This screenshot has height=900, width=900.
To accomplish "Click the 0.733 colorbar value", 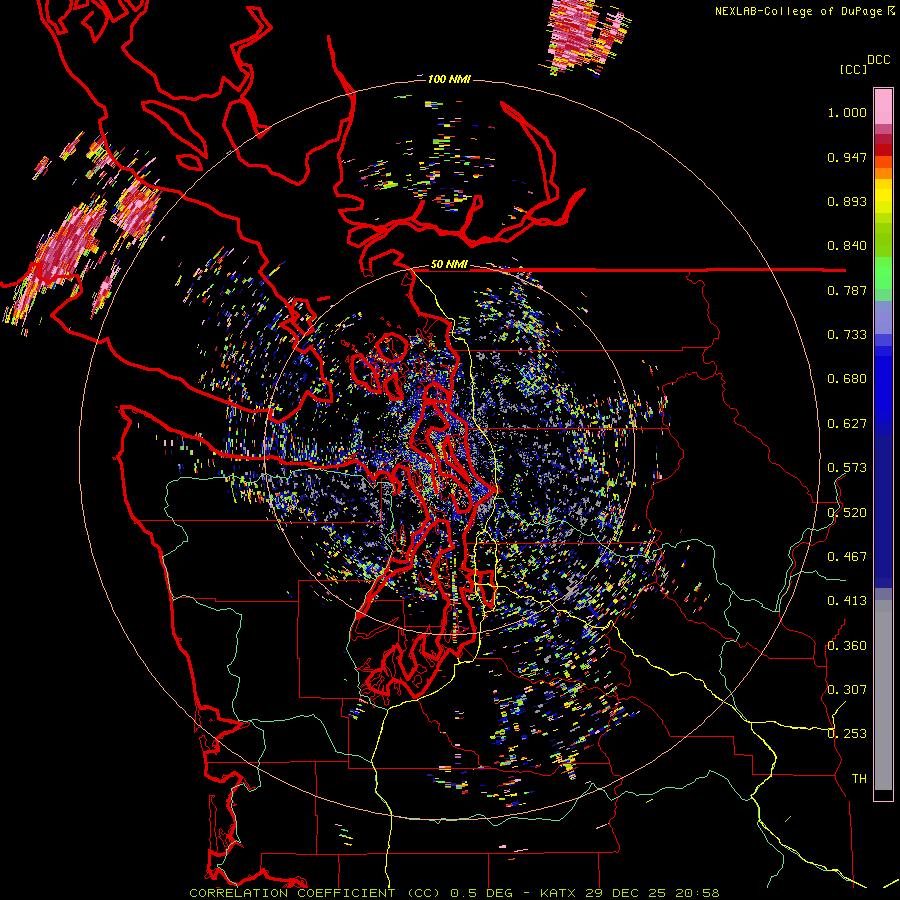I will click(x=847, y=335).
